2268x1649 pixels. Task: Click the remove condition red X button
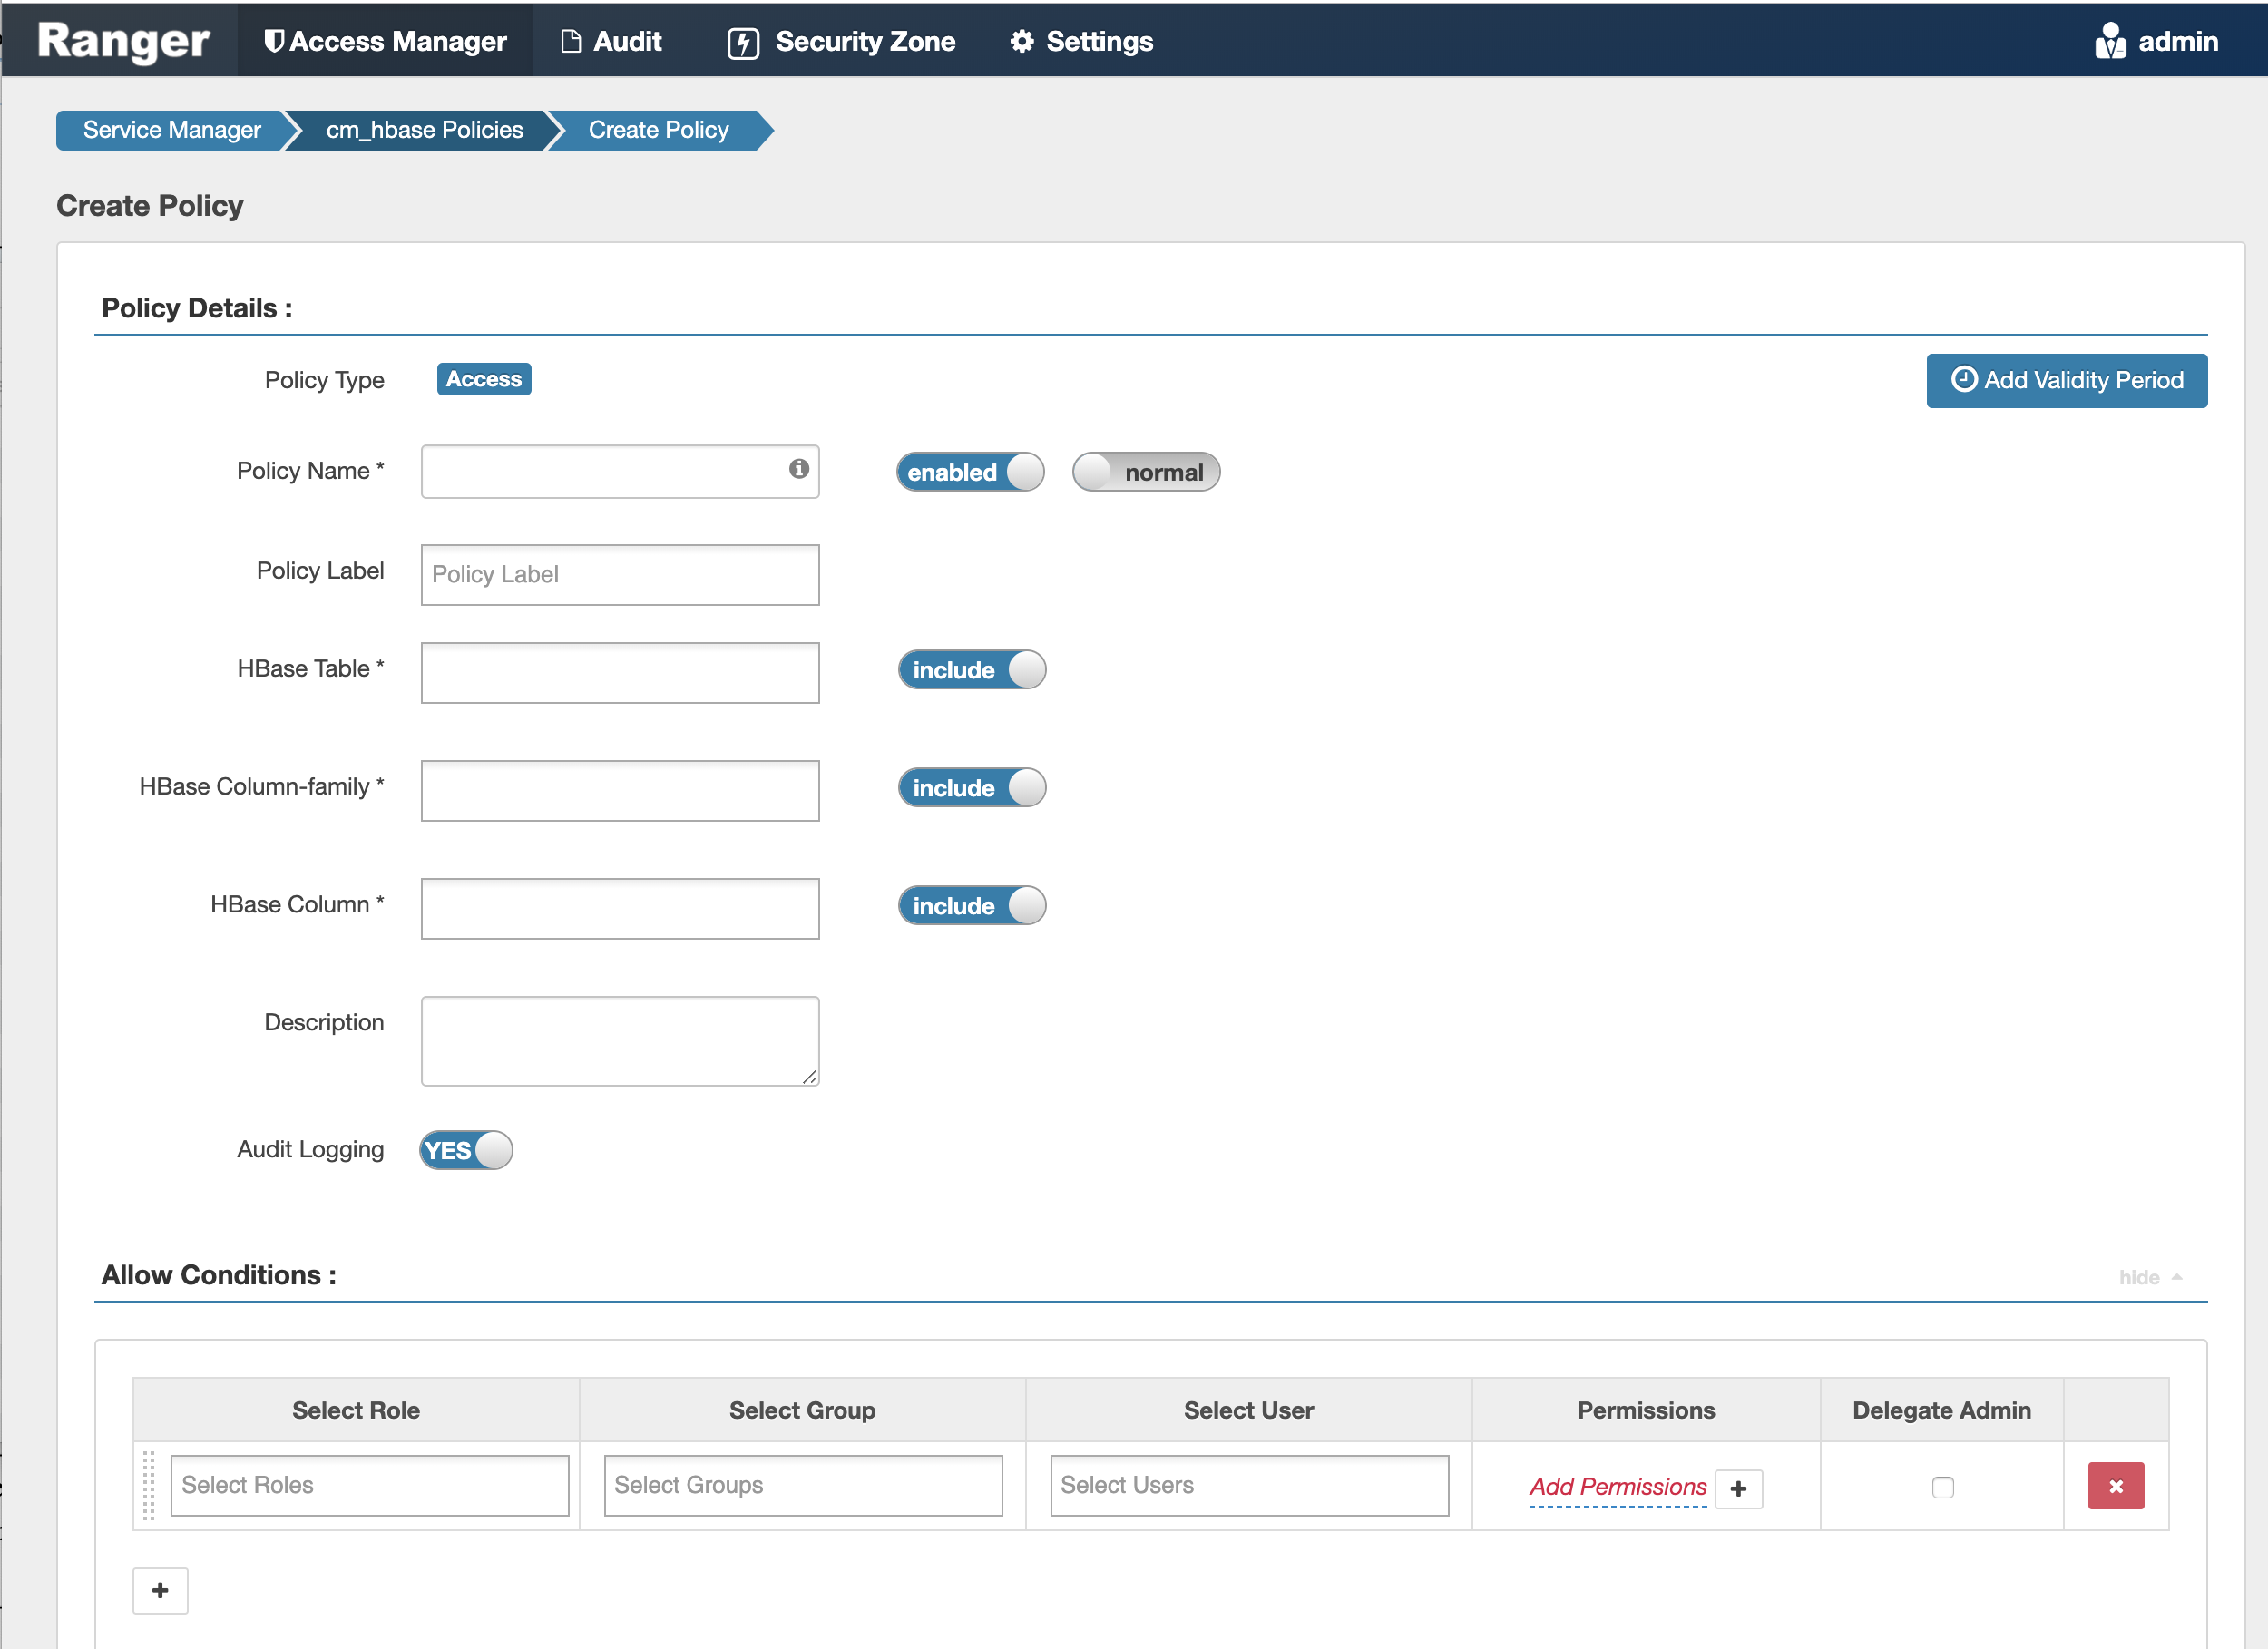click(x=2115, y=1487)
